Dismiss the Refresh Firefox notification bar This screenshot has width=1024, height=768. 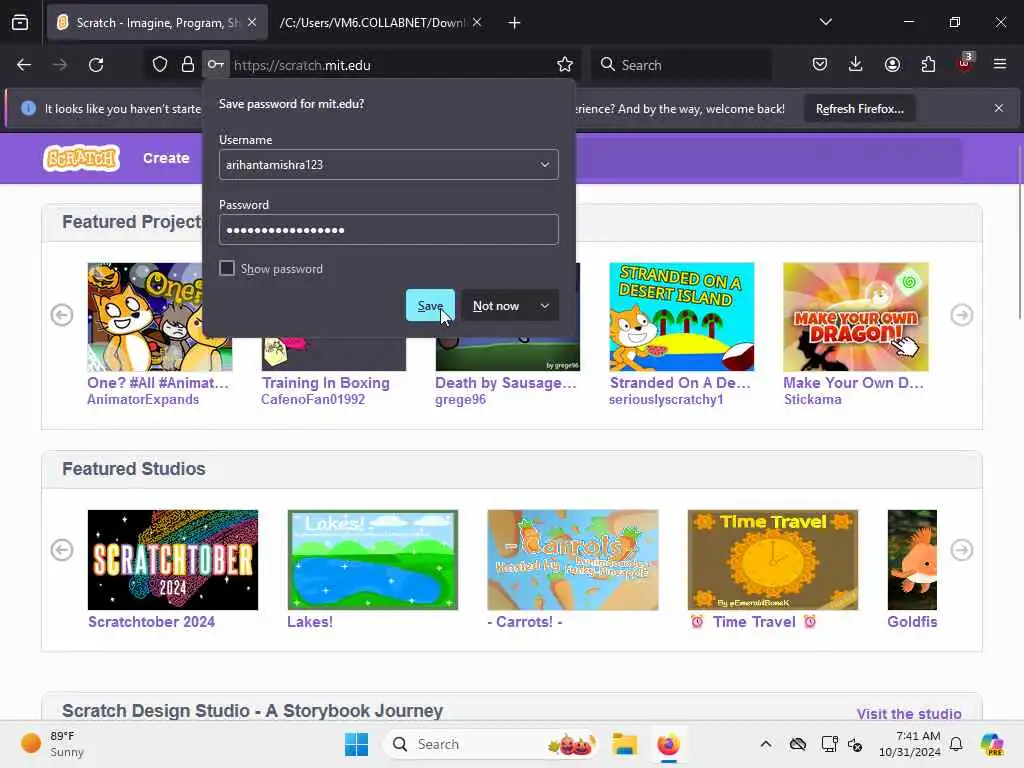point(999,108)
